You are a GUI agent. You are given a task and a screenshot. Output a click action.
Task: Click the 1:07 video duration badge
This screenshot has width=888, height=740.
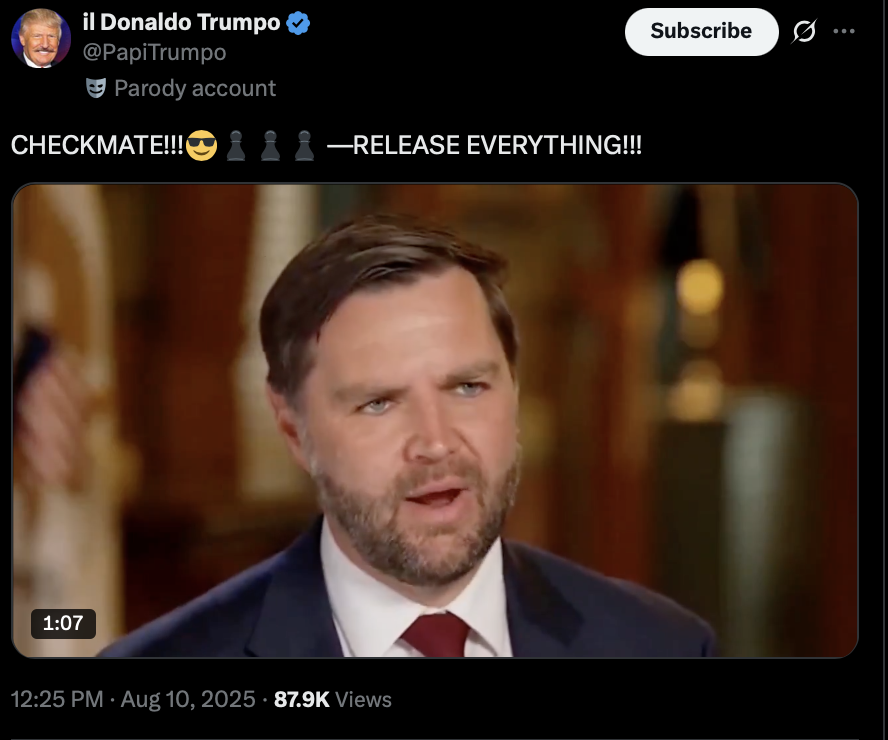pyautogui.click(x=63, y=623)
